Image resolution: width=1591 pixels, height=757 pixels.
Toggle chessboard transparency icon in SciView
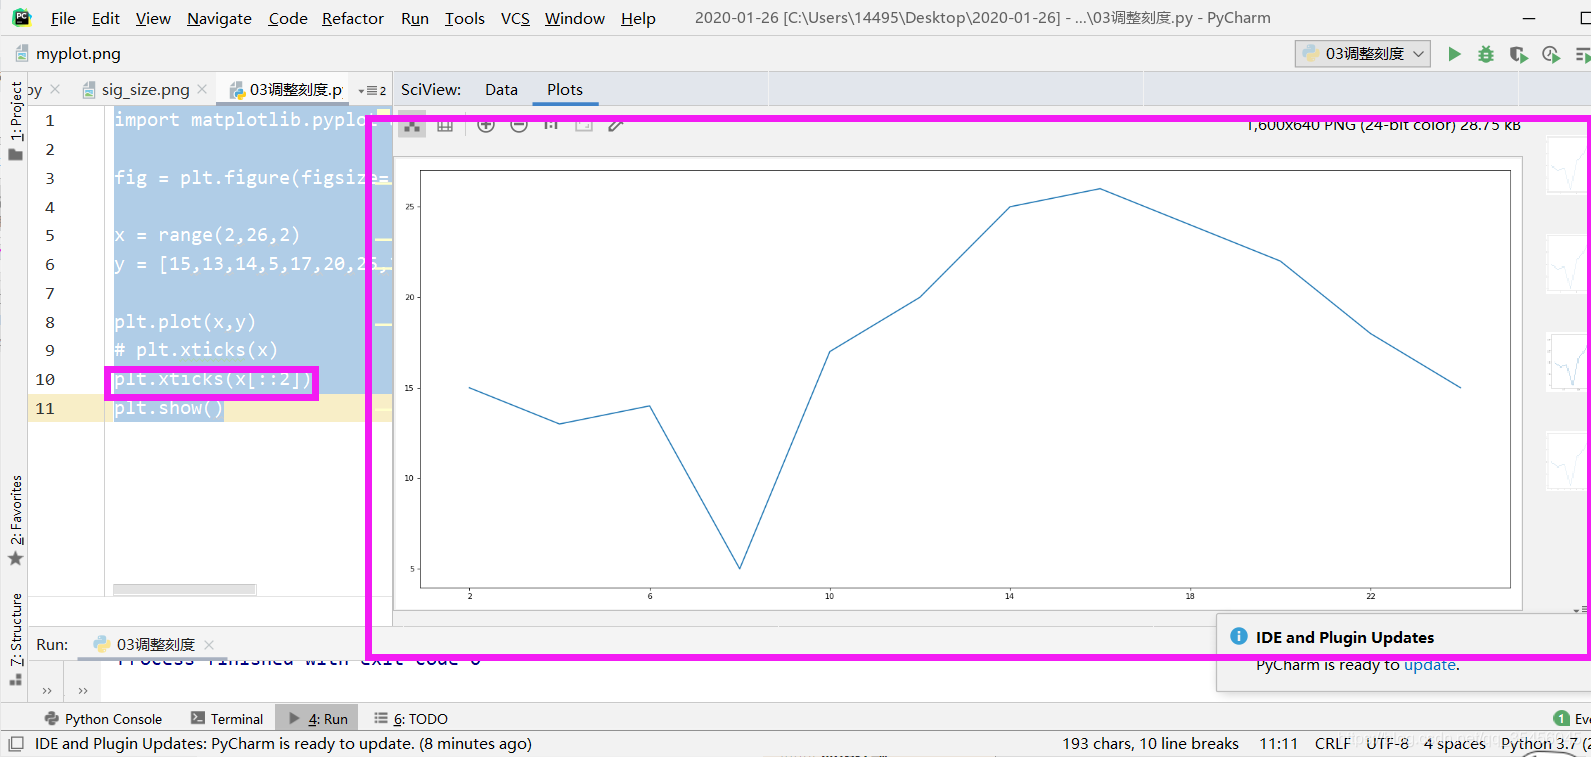click(x=412, y=125)
